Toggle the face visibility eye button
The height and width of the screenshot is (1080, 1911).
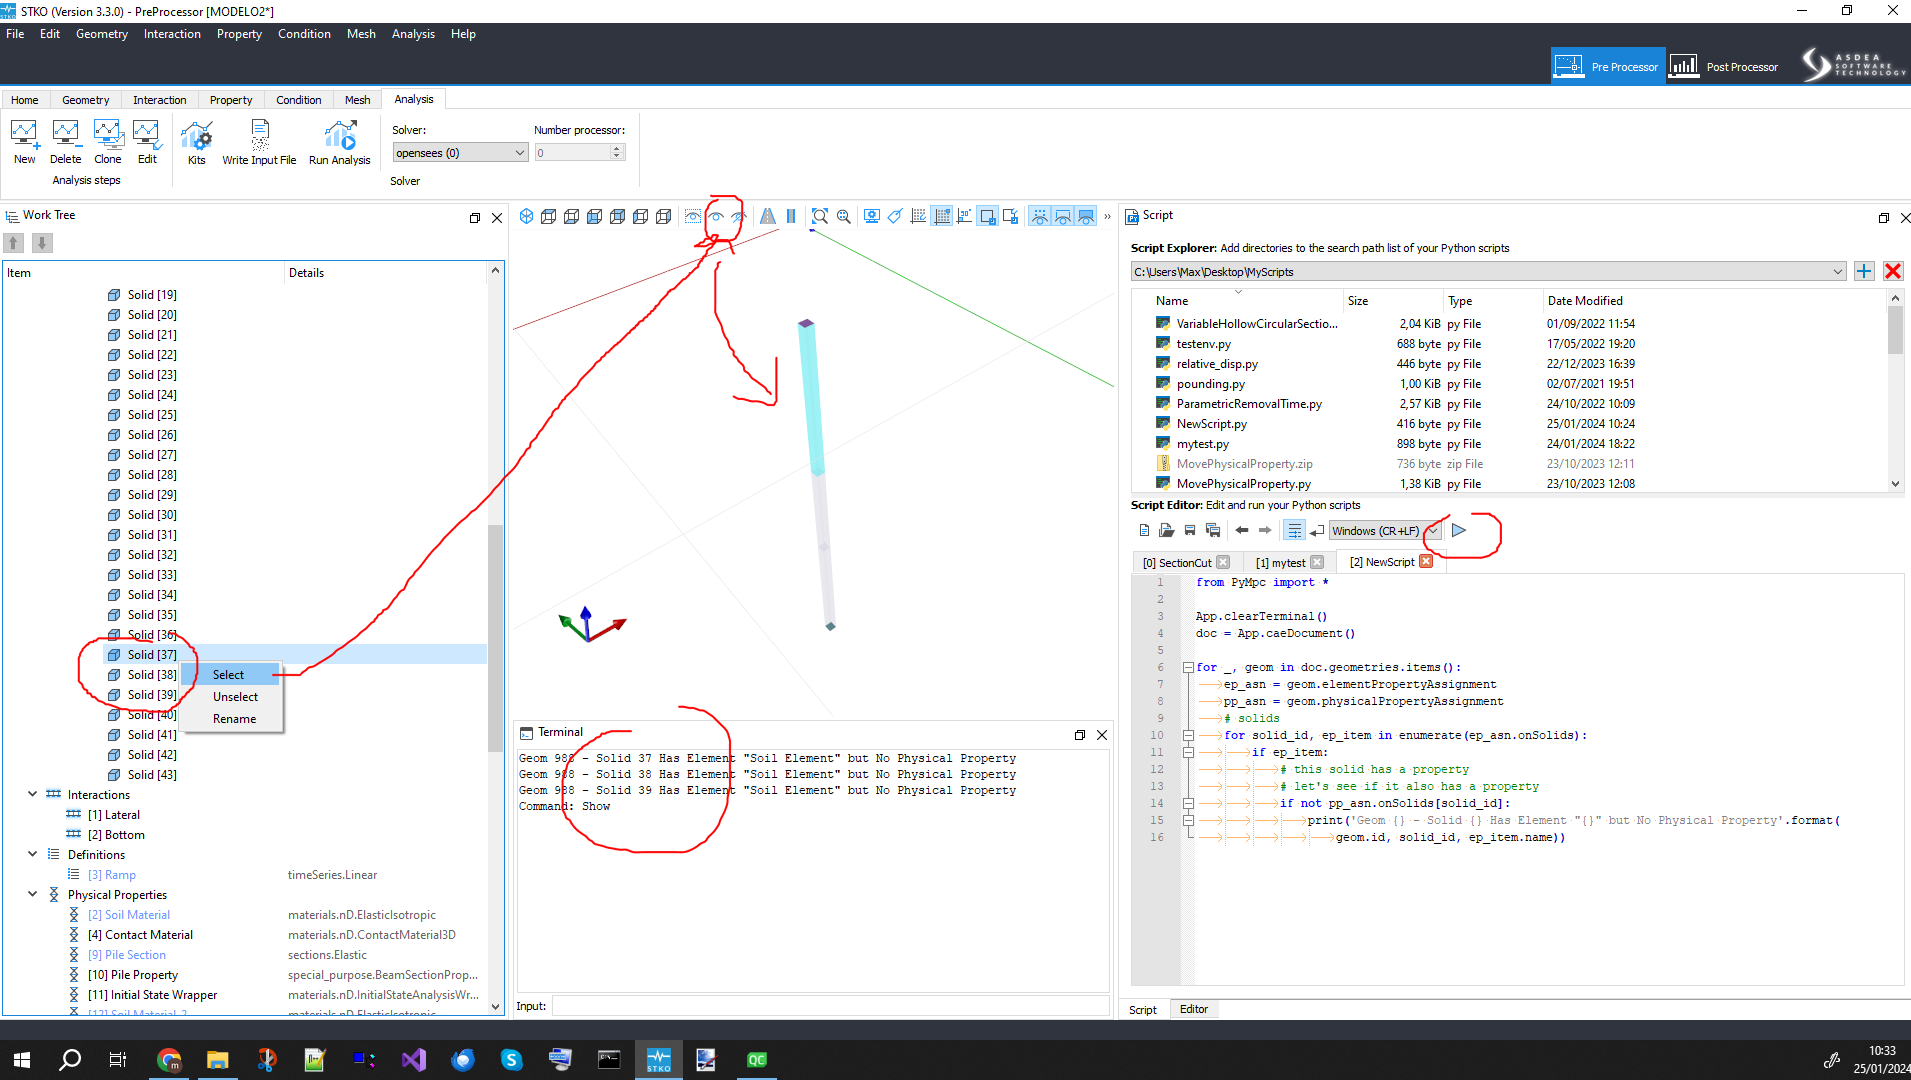tap(1086, 216)
